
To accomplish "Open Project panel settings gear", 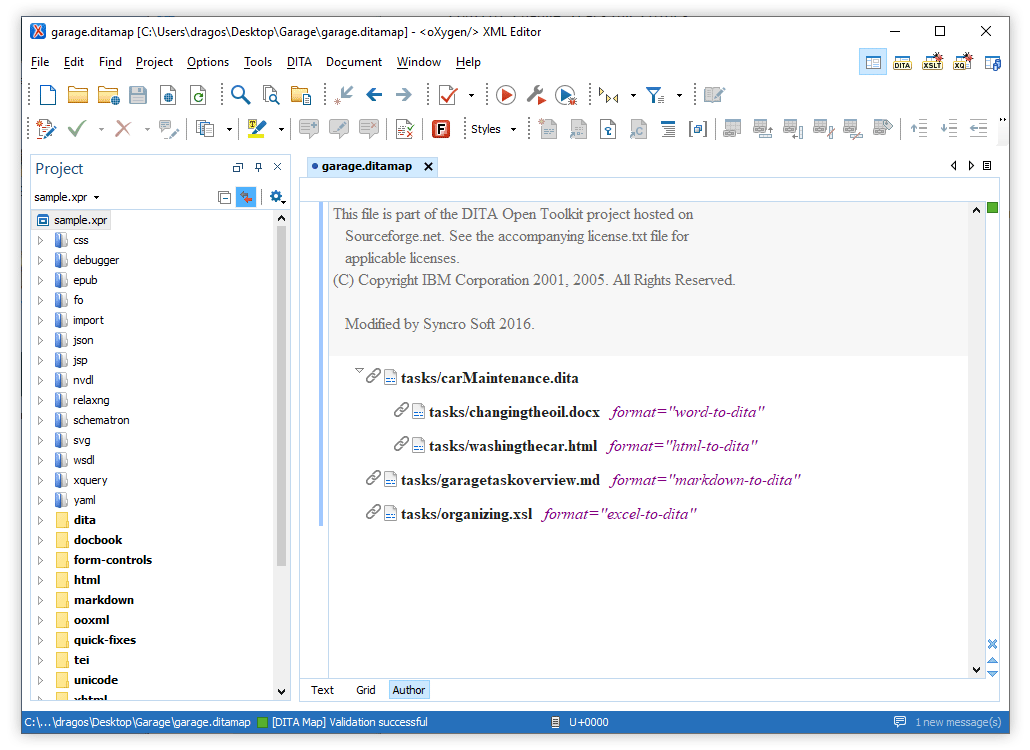I will coord(277,197).
